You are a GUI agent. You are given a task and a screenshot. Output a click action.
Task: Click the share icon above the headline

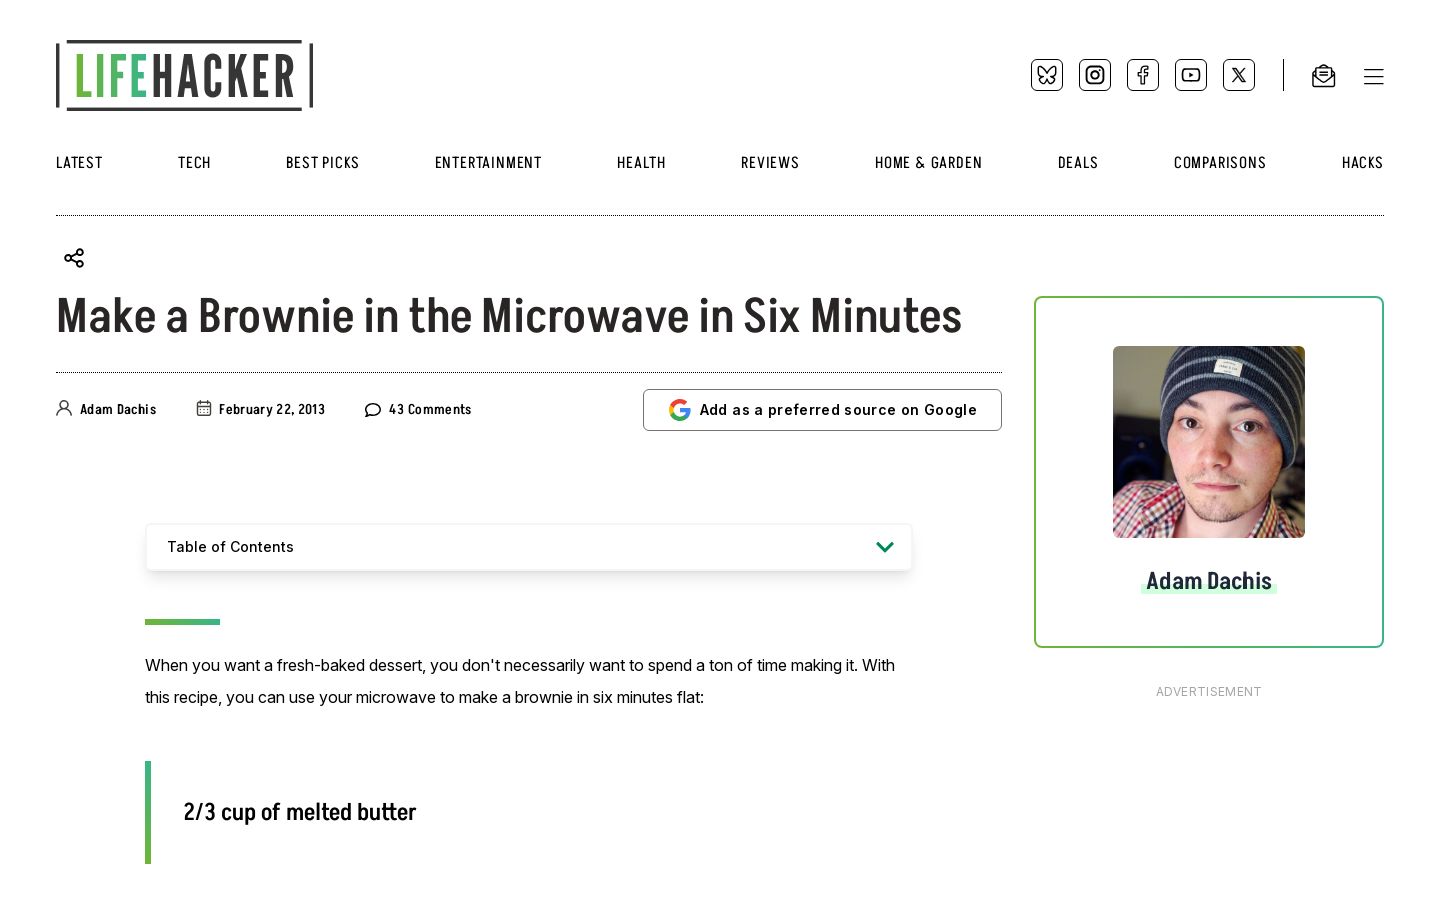pyautogui.click(x=74, y=258)
